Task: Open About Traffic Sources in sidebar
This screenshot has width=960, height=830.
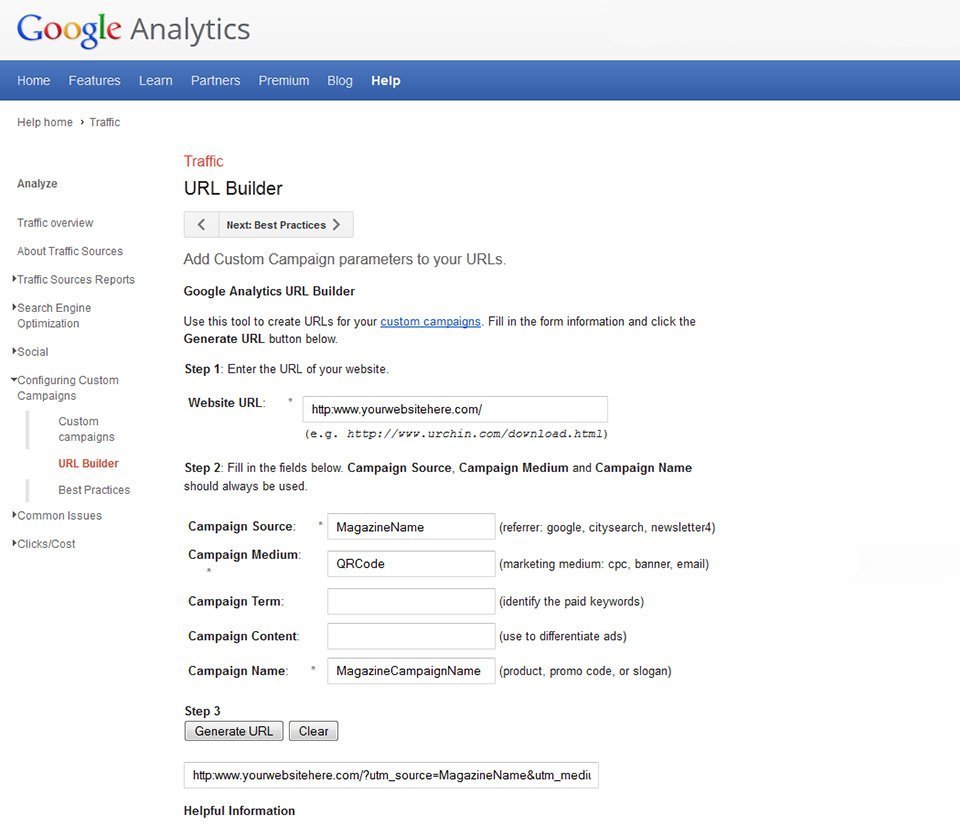Action: (x=70, y=251)
